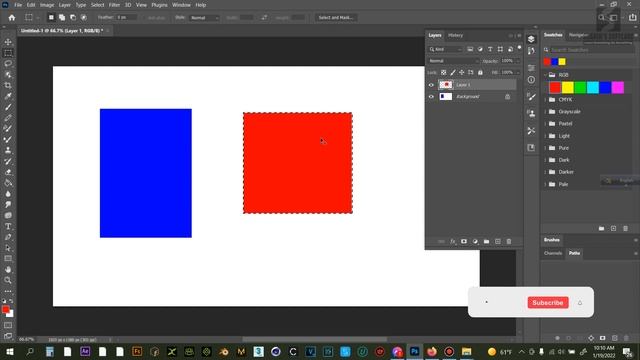This screenshot has height=360, width=640.
Task: Click the Select and Mask button
Action: [x=336, y=18]
